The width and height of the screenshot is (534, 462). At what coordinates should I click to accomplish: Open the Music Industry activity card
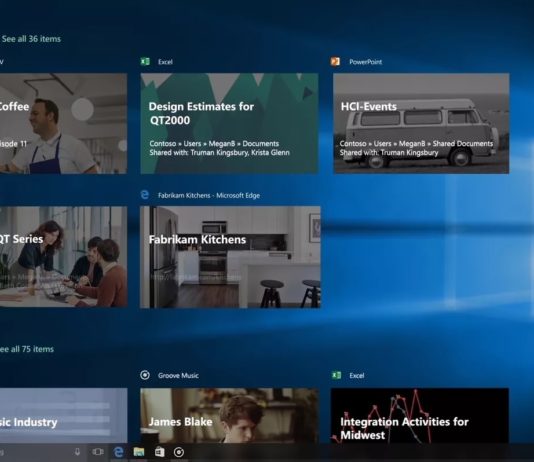click(x=64, y=415)
